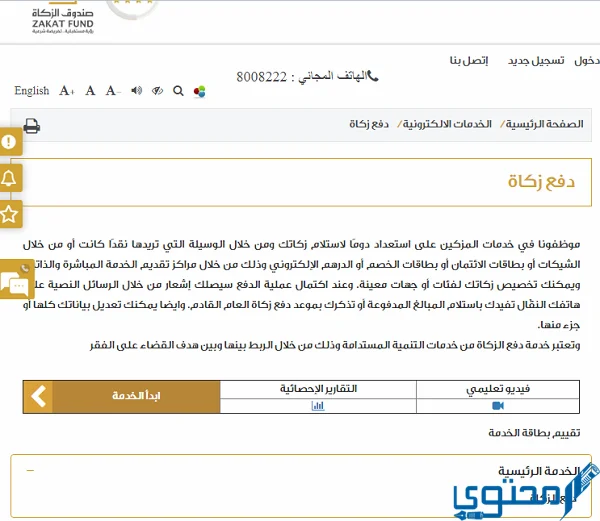Click the دفع زكاة page title
This screenshot has height=521, width=600.
(541, 181)
